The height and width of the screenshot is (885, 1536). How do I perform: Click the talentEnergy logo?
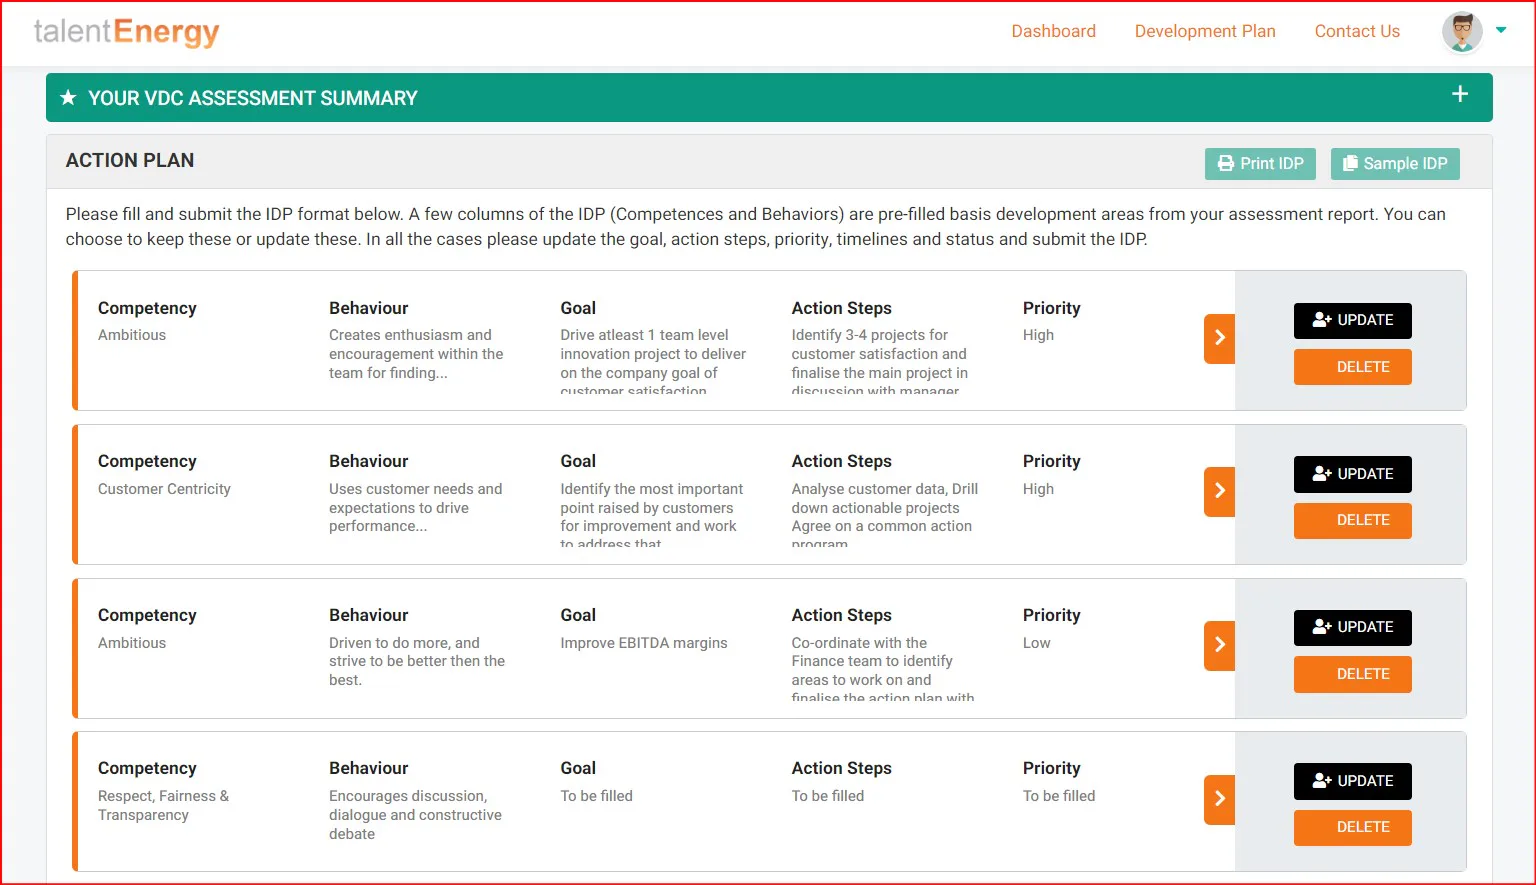click(127, 31)
